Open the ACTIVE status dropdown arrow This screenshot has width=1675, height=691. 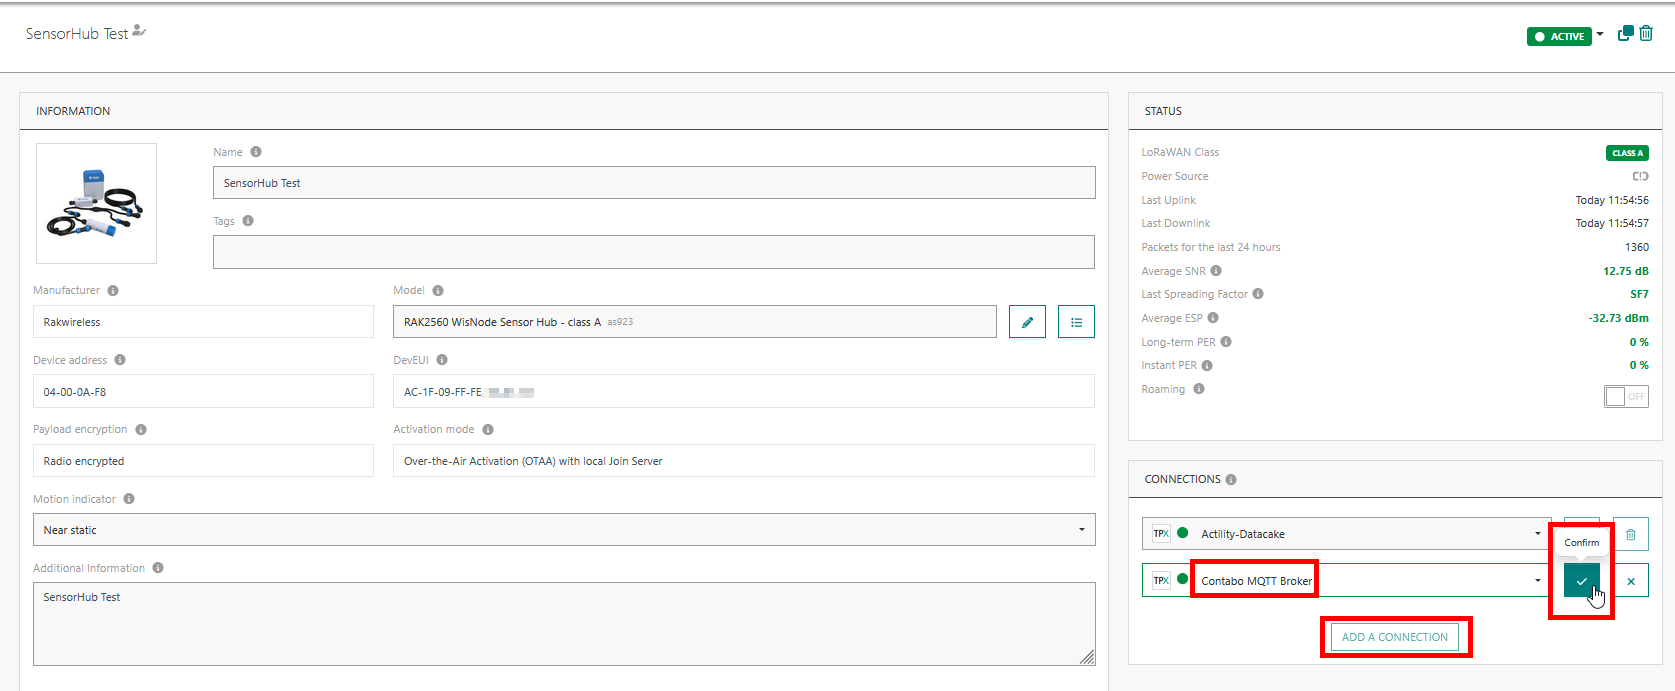click(x=1600, y=34)
